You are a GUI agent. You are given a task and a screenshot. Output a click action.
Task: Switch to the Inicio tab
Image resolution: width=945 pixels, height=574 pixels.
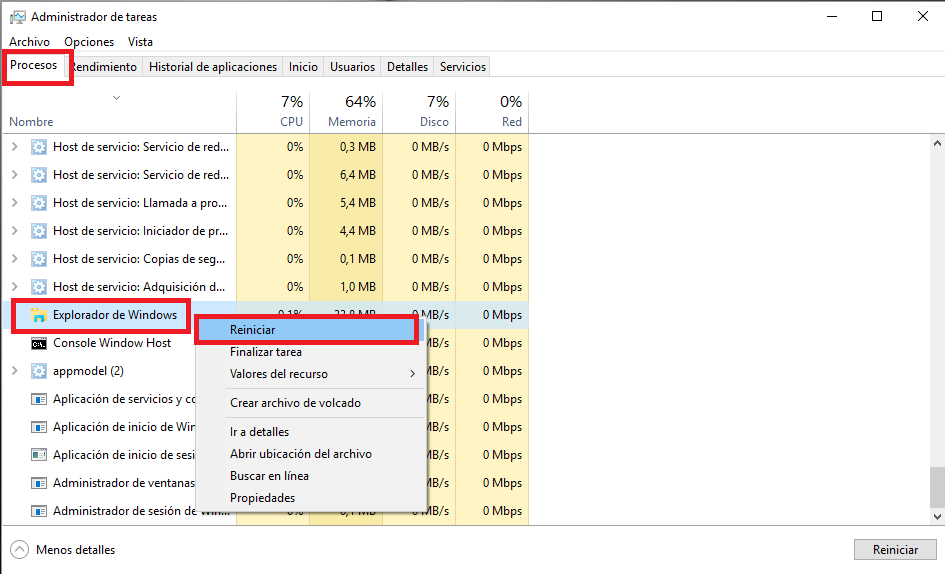303,67
